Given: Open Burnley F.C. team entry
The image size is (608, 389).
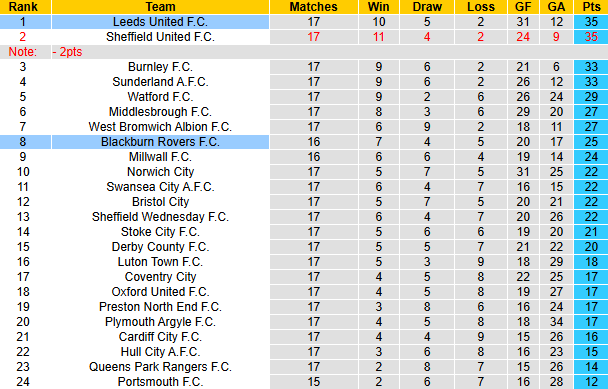Looking at the screenshot, I should 160,67.
